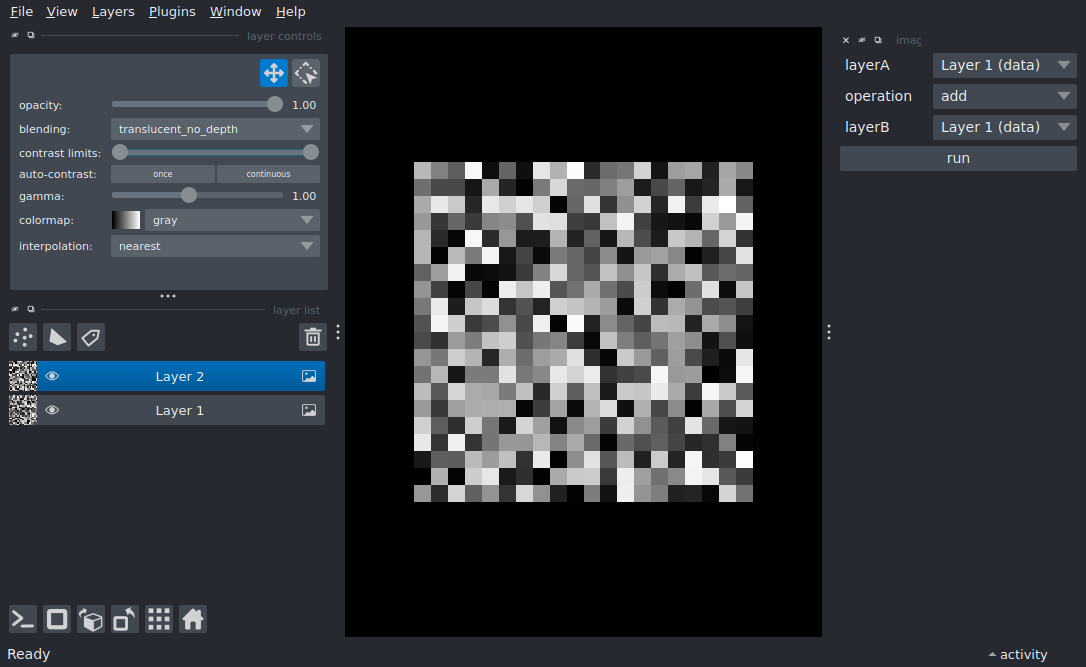Select the Layer 2 thumbnail

tap(23, 376)
